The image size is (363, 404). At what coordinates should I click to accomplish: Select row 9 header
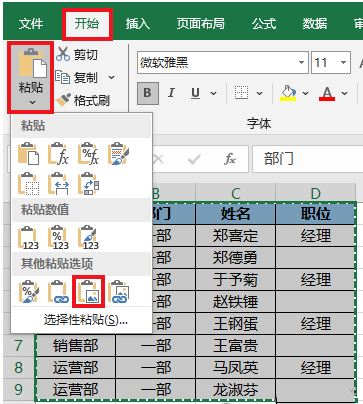[x=19, y=390]
